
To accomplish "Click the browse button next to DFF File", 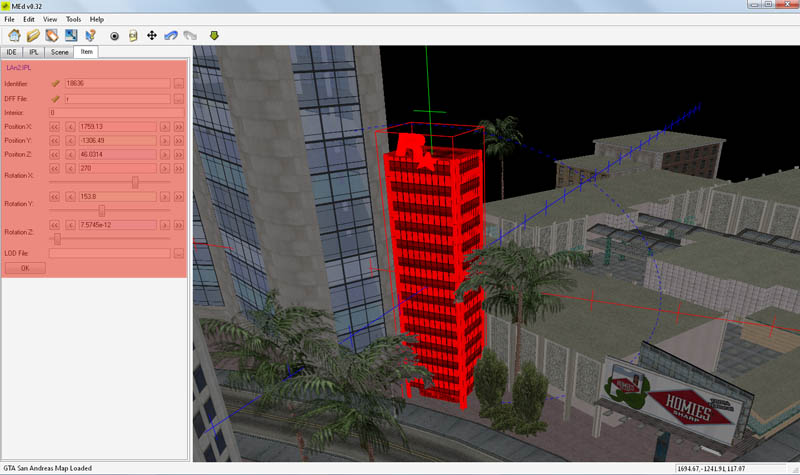I will [178, 99].
